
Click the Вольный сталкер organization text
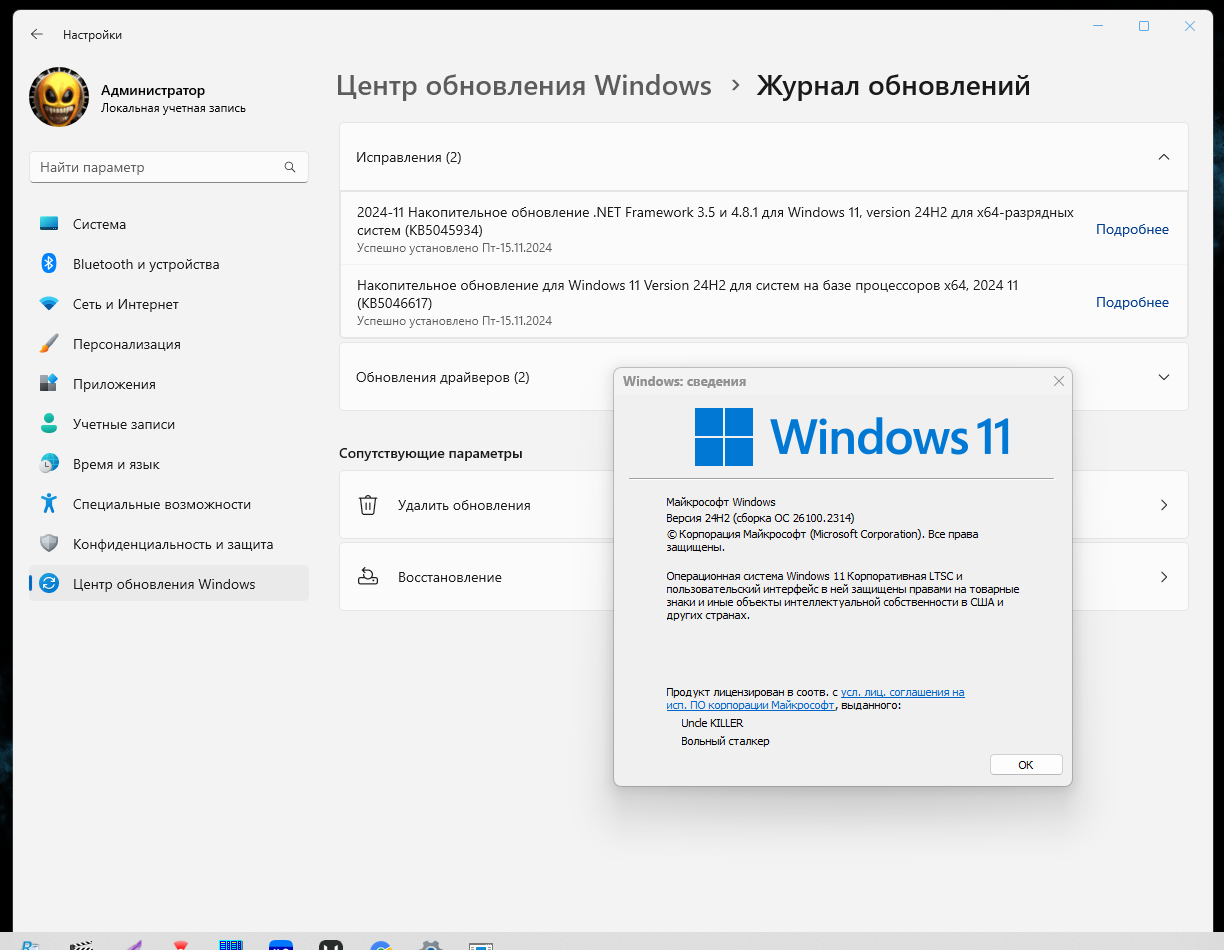[x=725, y=741]
